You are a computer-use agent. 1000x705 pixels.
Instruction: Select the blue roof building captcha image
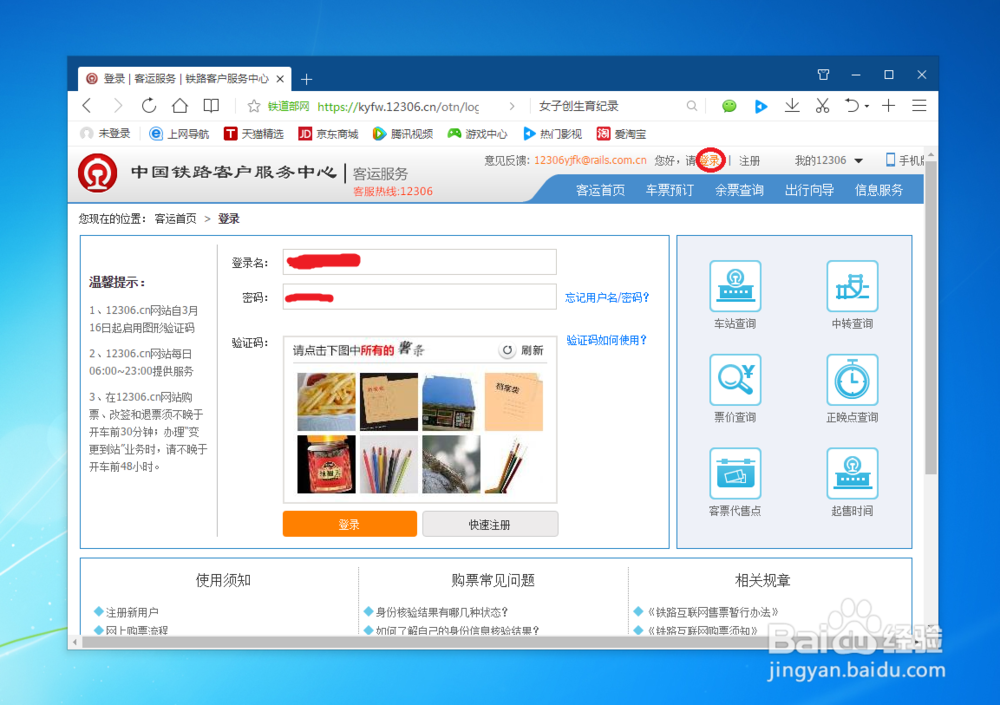[451, 402]
